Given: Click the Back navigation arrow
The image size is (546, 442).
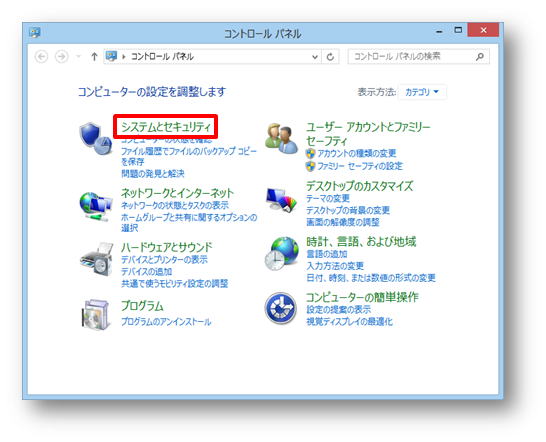Looking at the screenshot, I should (41, 56).
